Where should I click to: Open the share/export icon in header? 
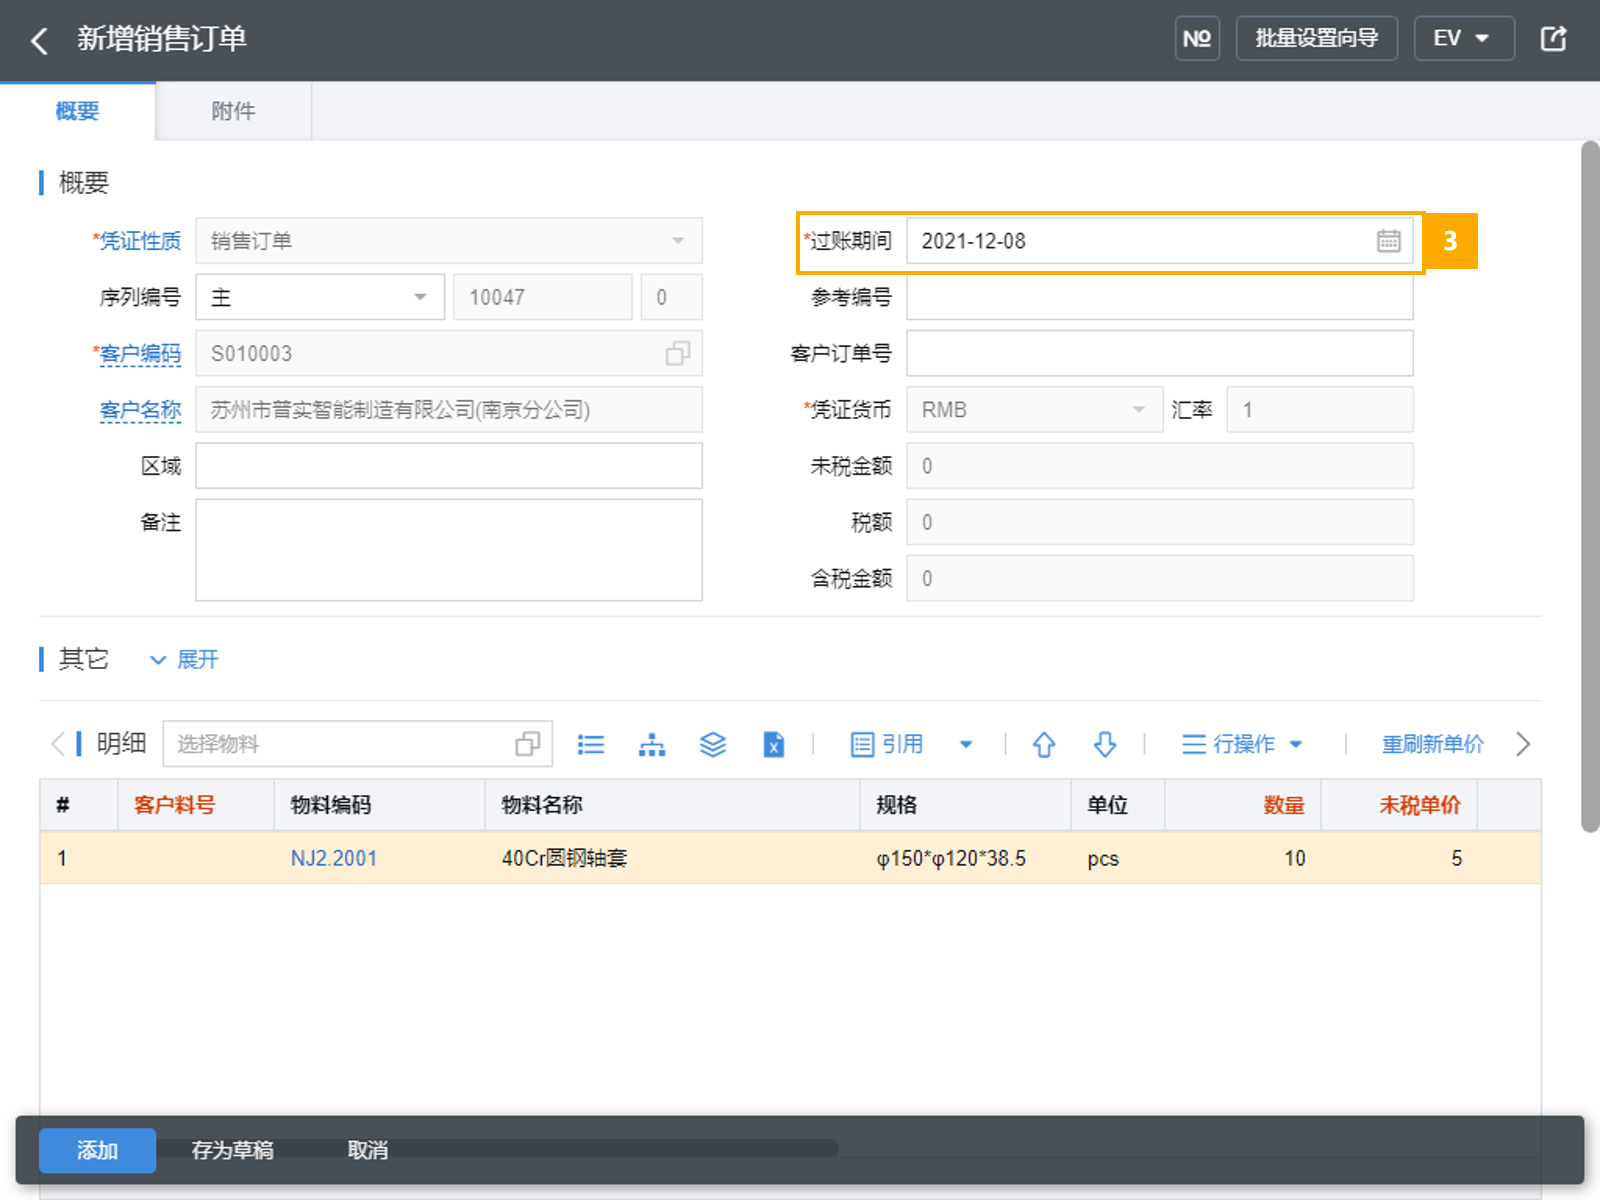pos(1553,39)
